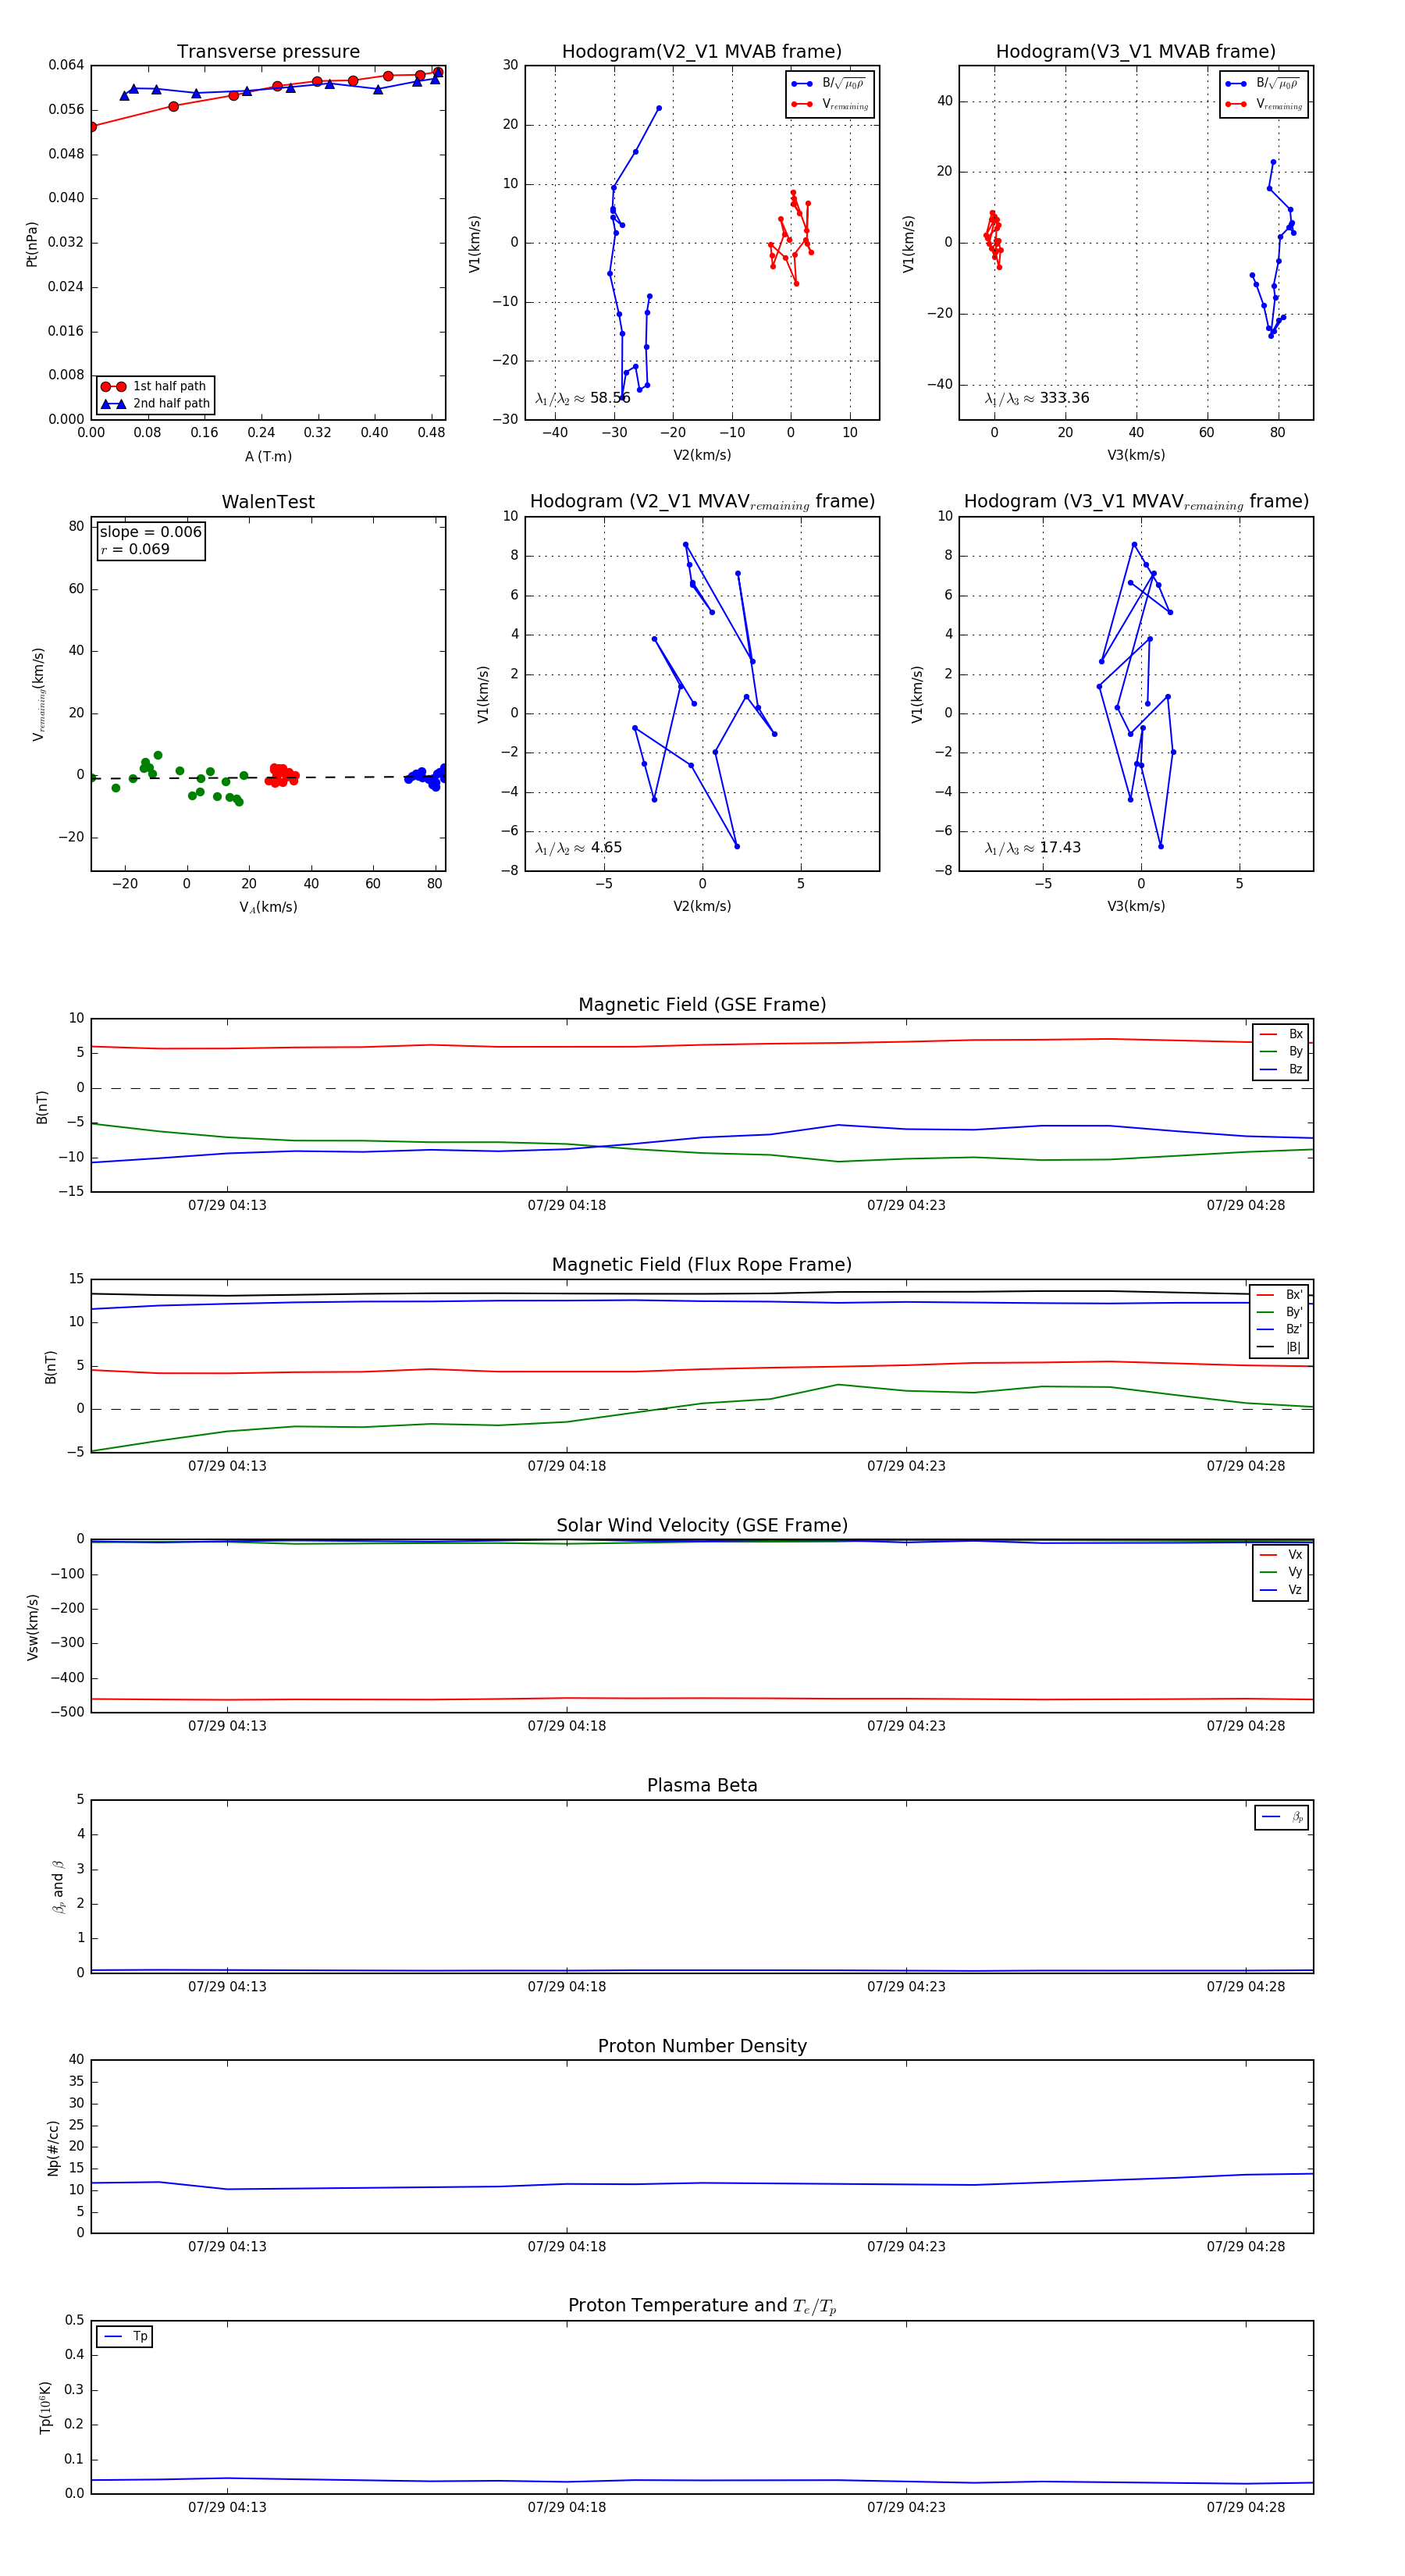Click 'Magnetic Field (GSE Frame)' title
Viewport: 1405px width, 2576px height.
(702, 1005)
